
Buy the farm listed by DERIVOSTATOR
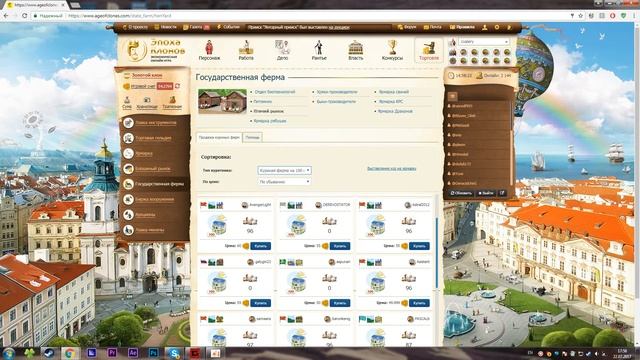[340, 246]
